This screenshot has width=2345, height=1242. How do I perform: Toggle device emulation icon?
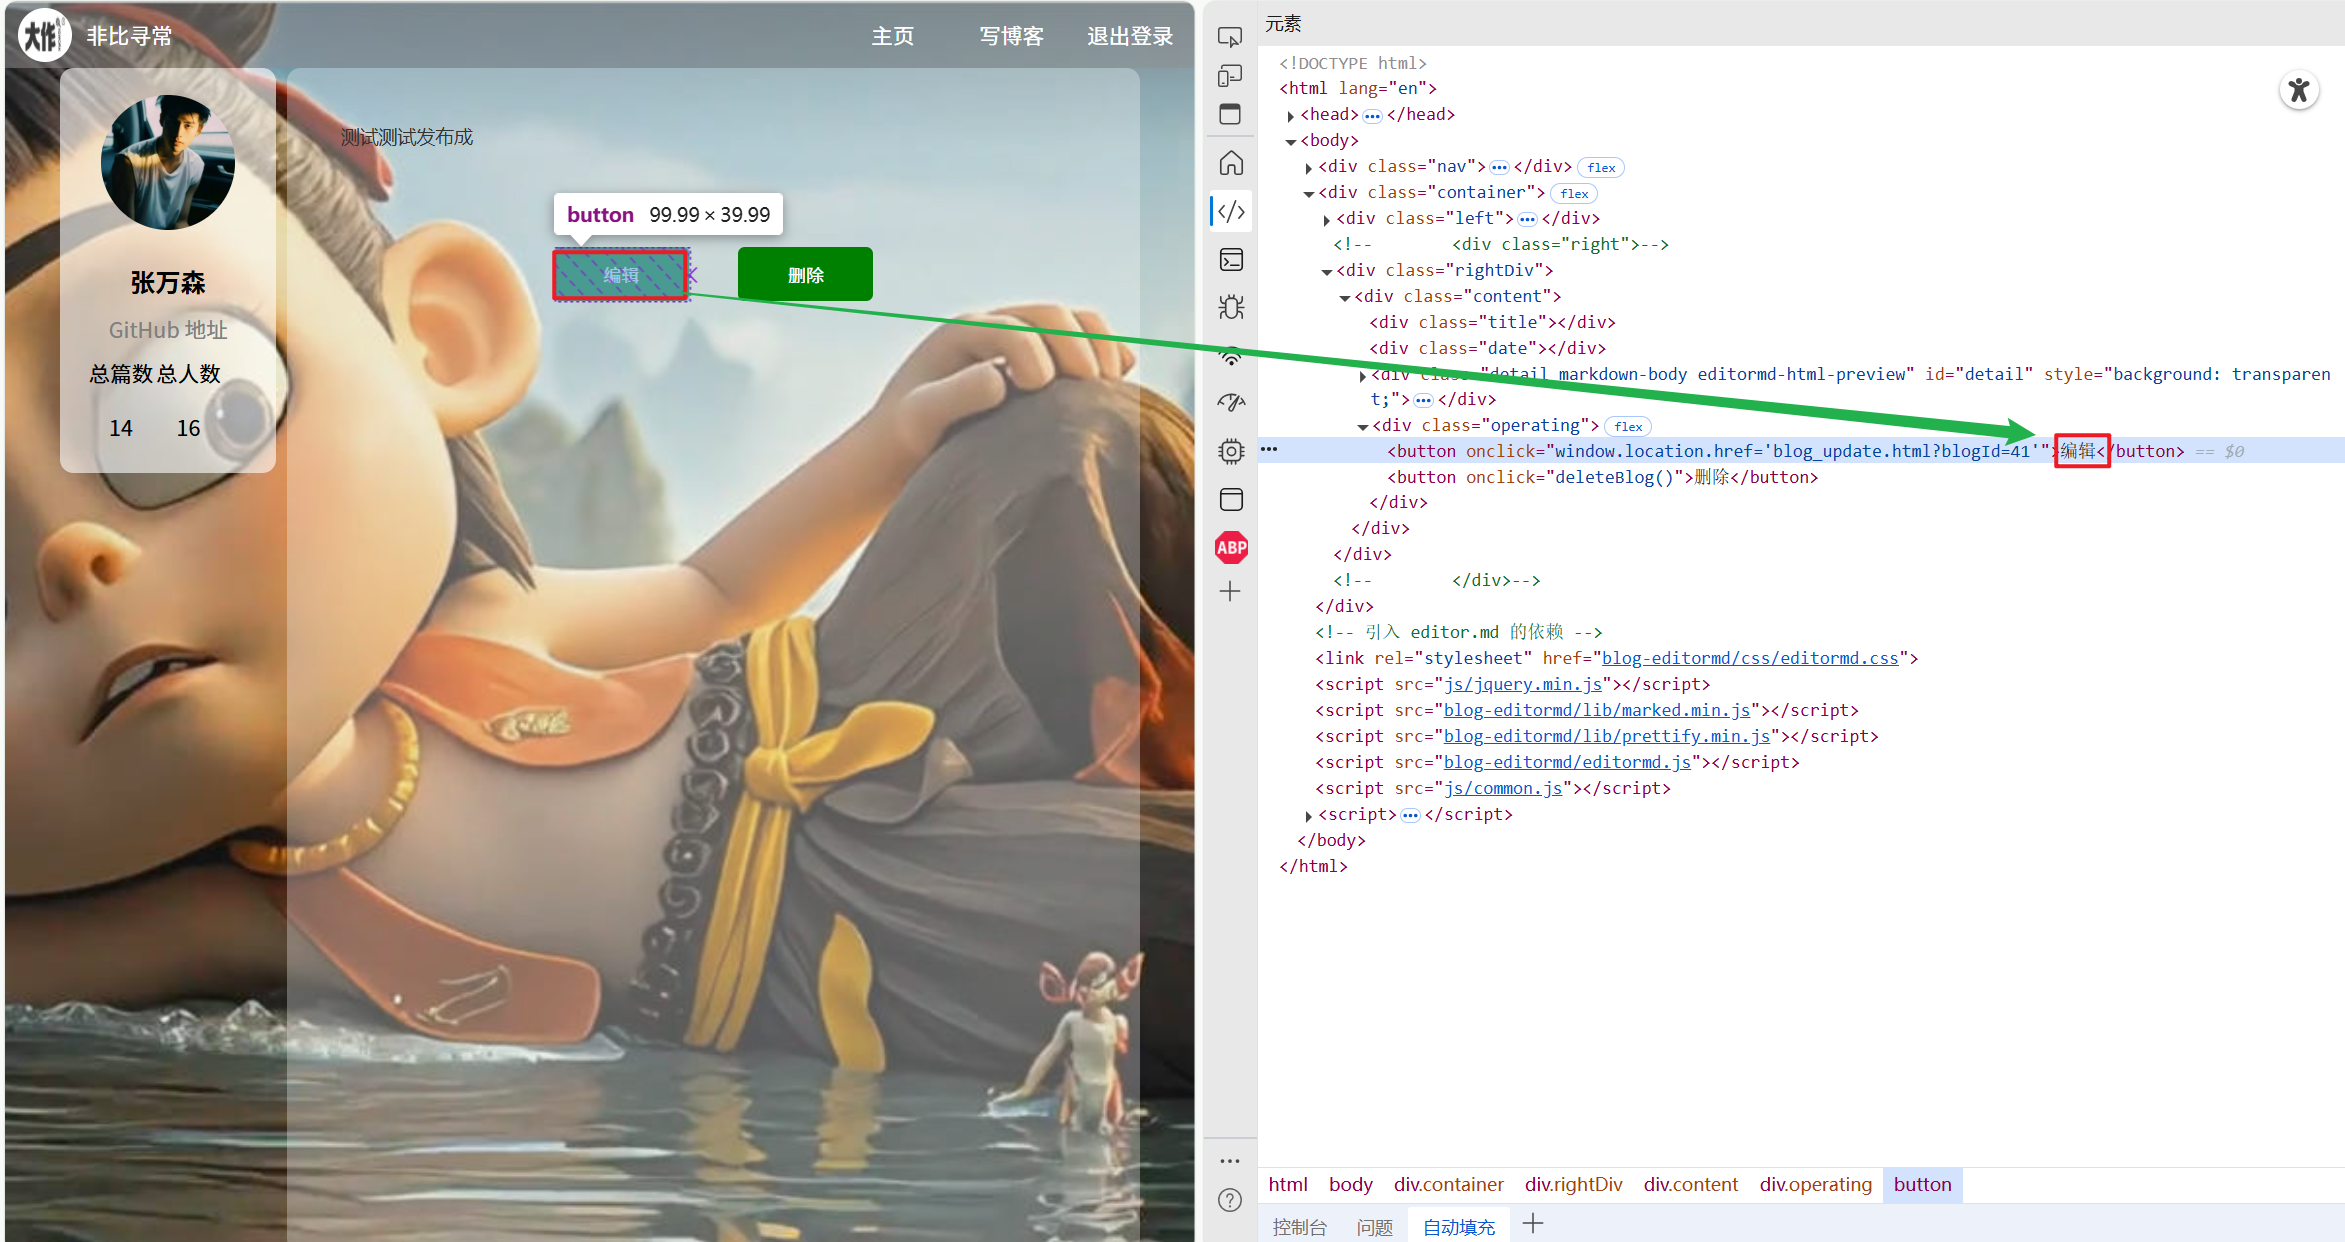click(x=1230, y=76)
